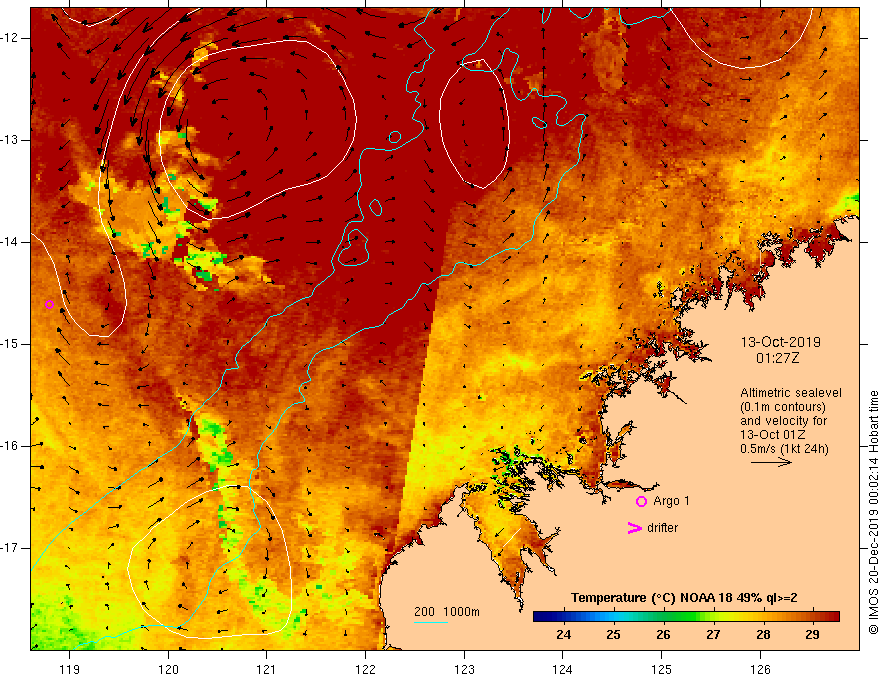Click the 'drifter' legend label
Screen dimensions: 880x680
[662, 528]
